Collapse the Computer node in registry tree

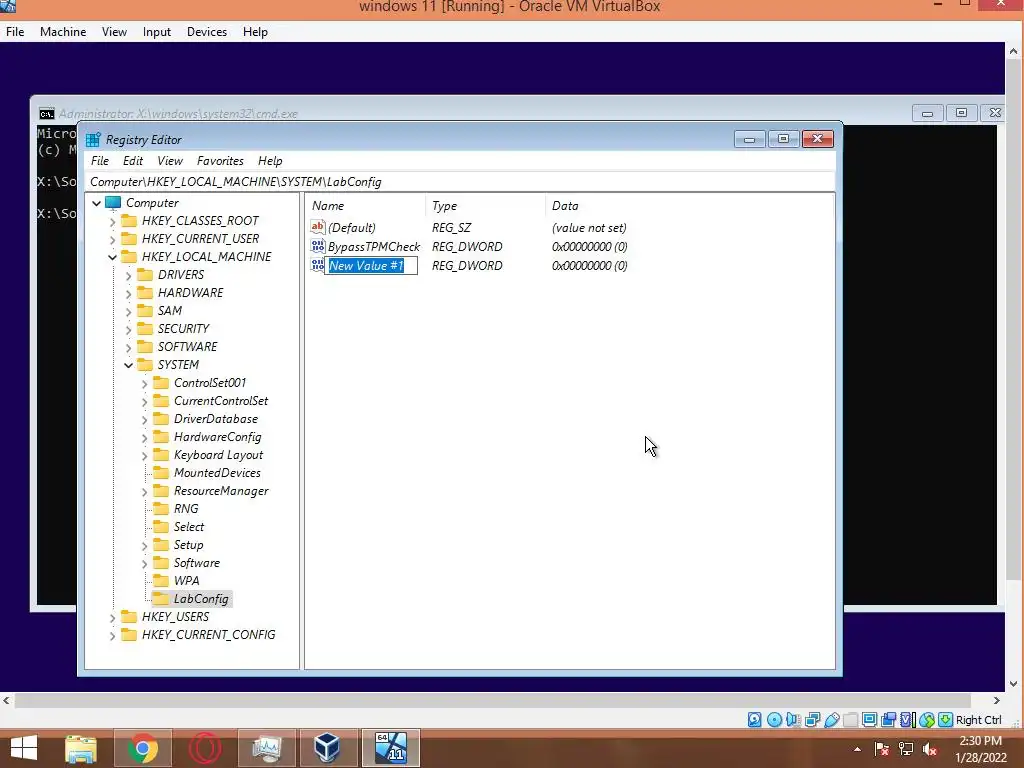click(x=97, y=203)
